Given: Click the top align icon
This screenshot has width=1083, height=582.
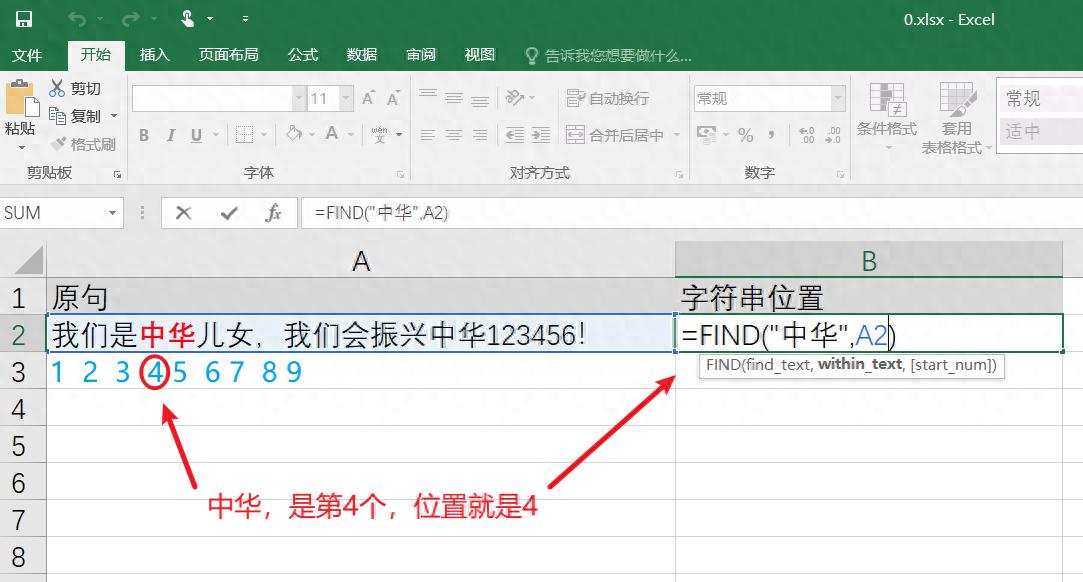Looking at the screenshot, I should pos(428,96).
